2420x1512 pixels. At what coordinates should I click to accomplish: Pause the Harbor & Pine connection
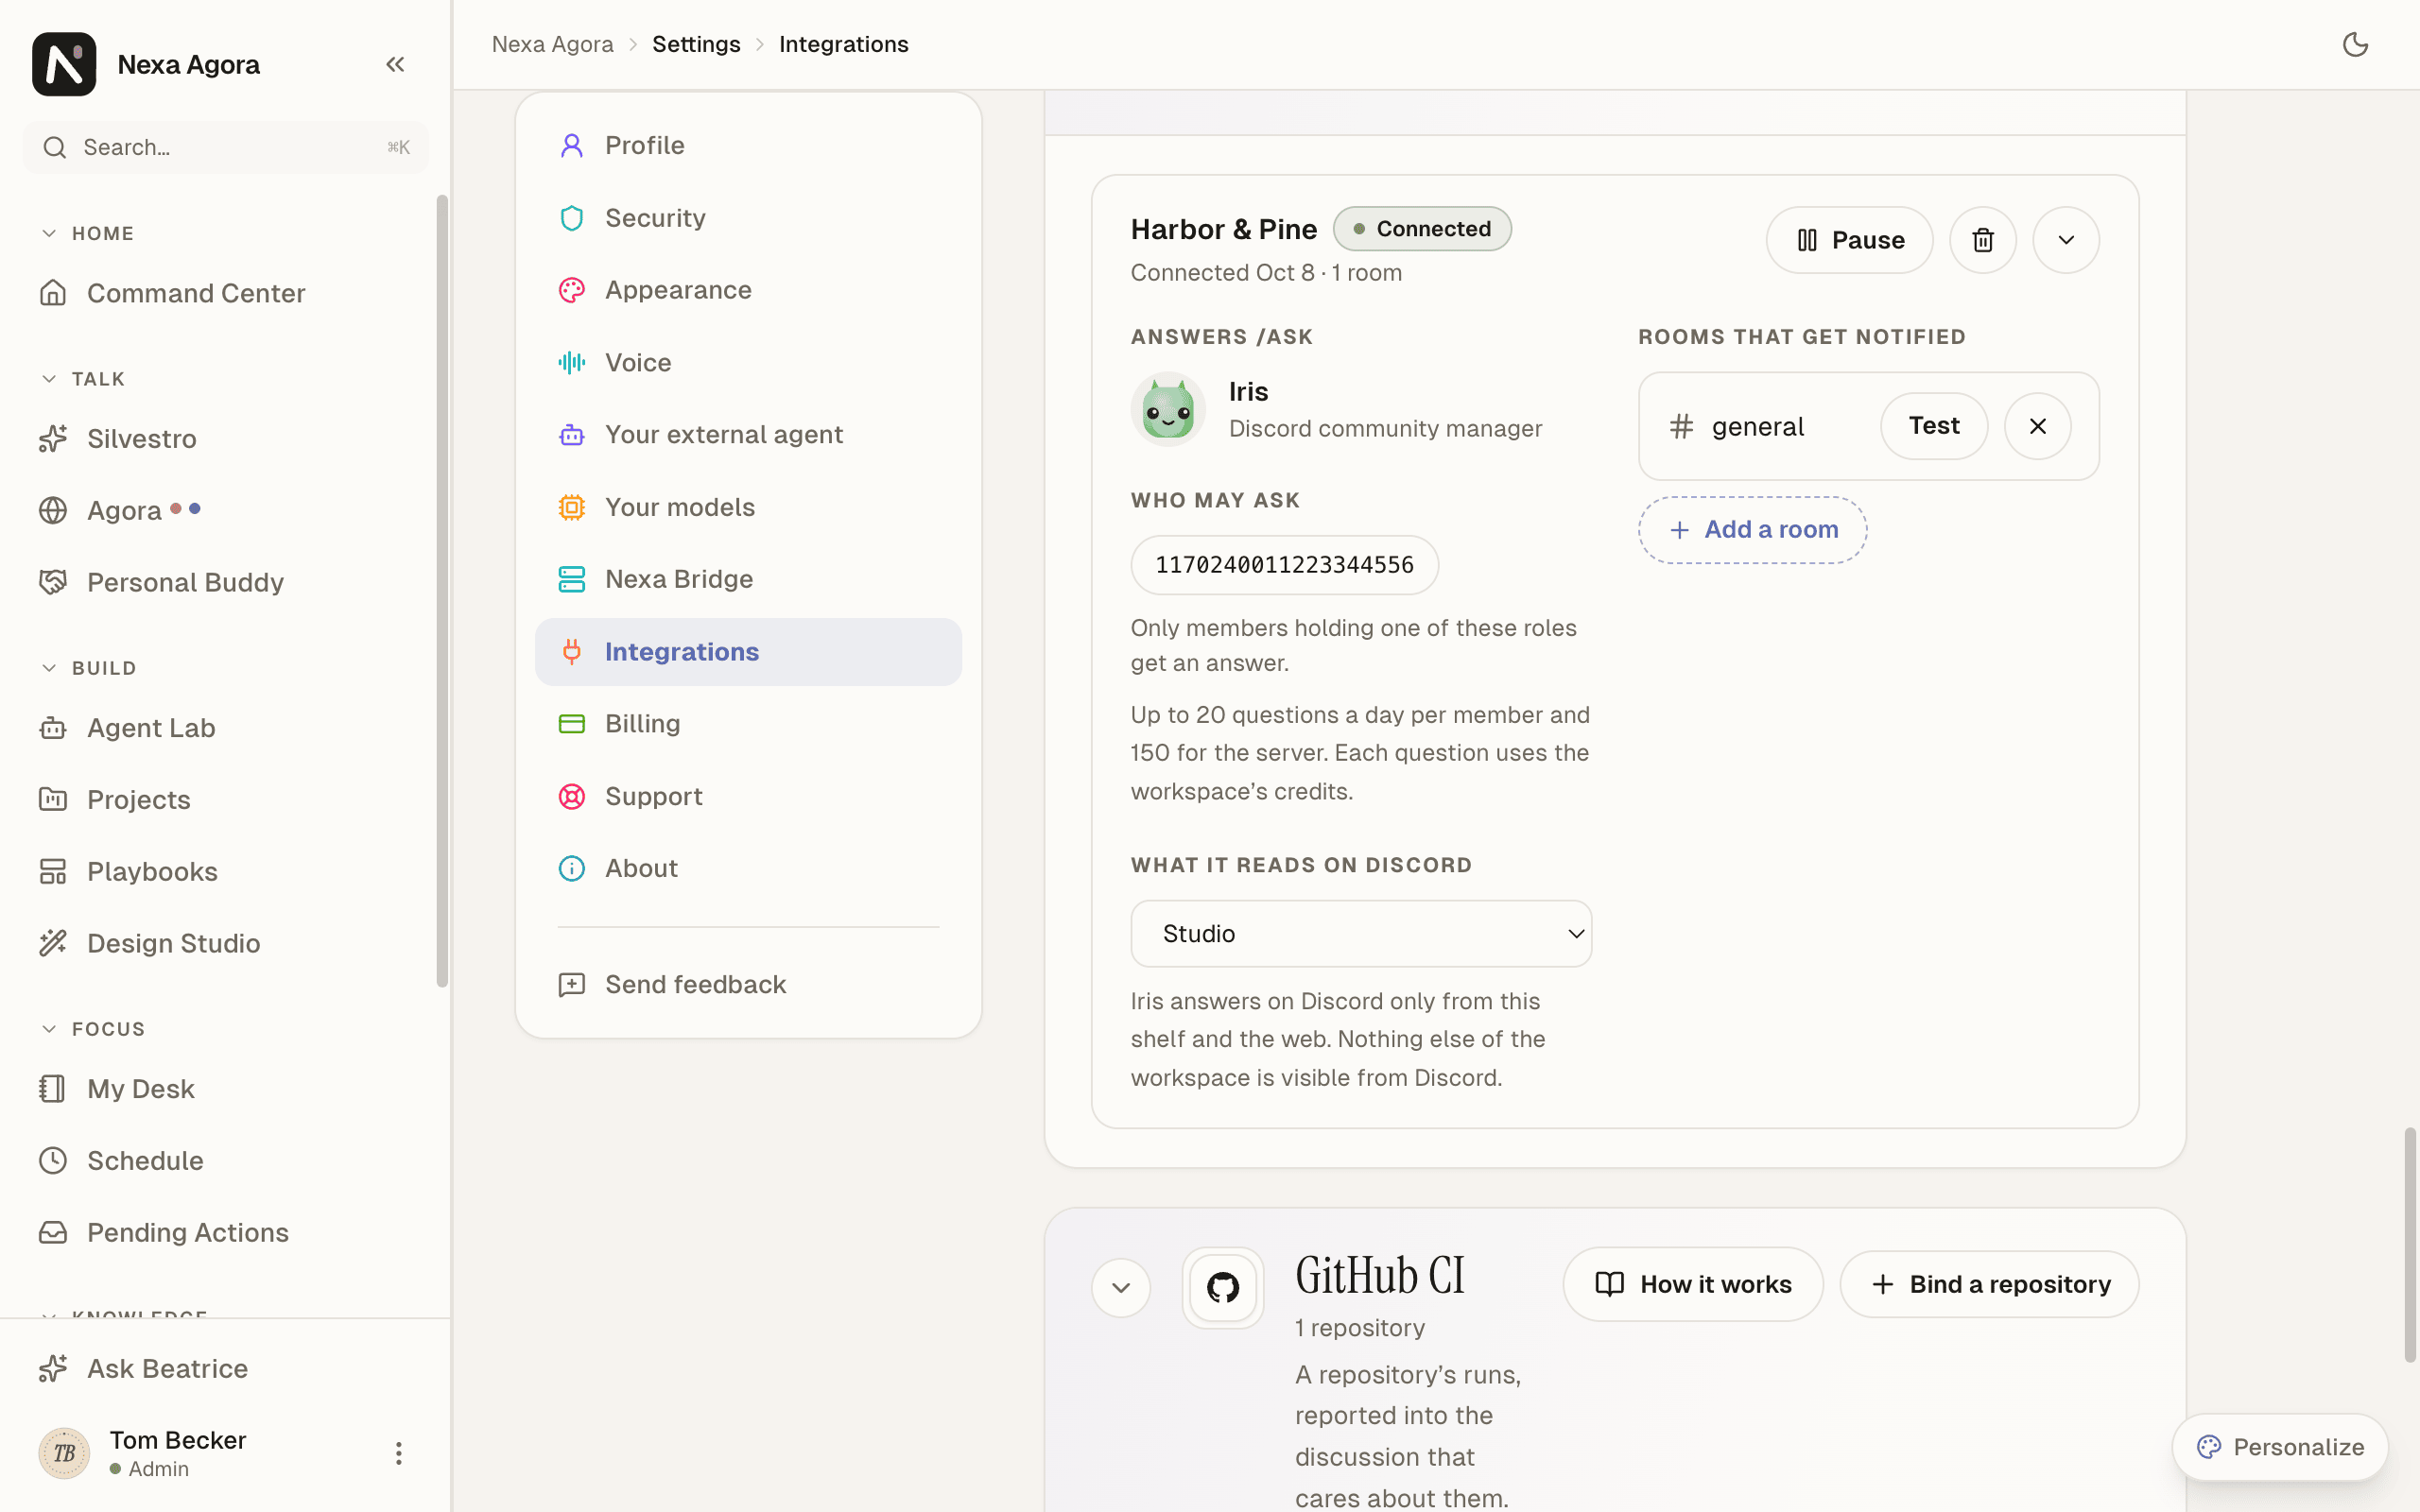coord(1849,240)
